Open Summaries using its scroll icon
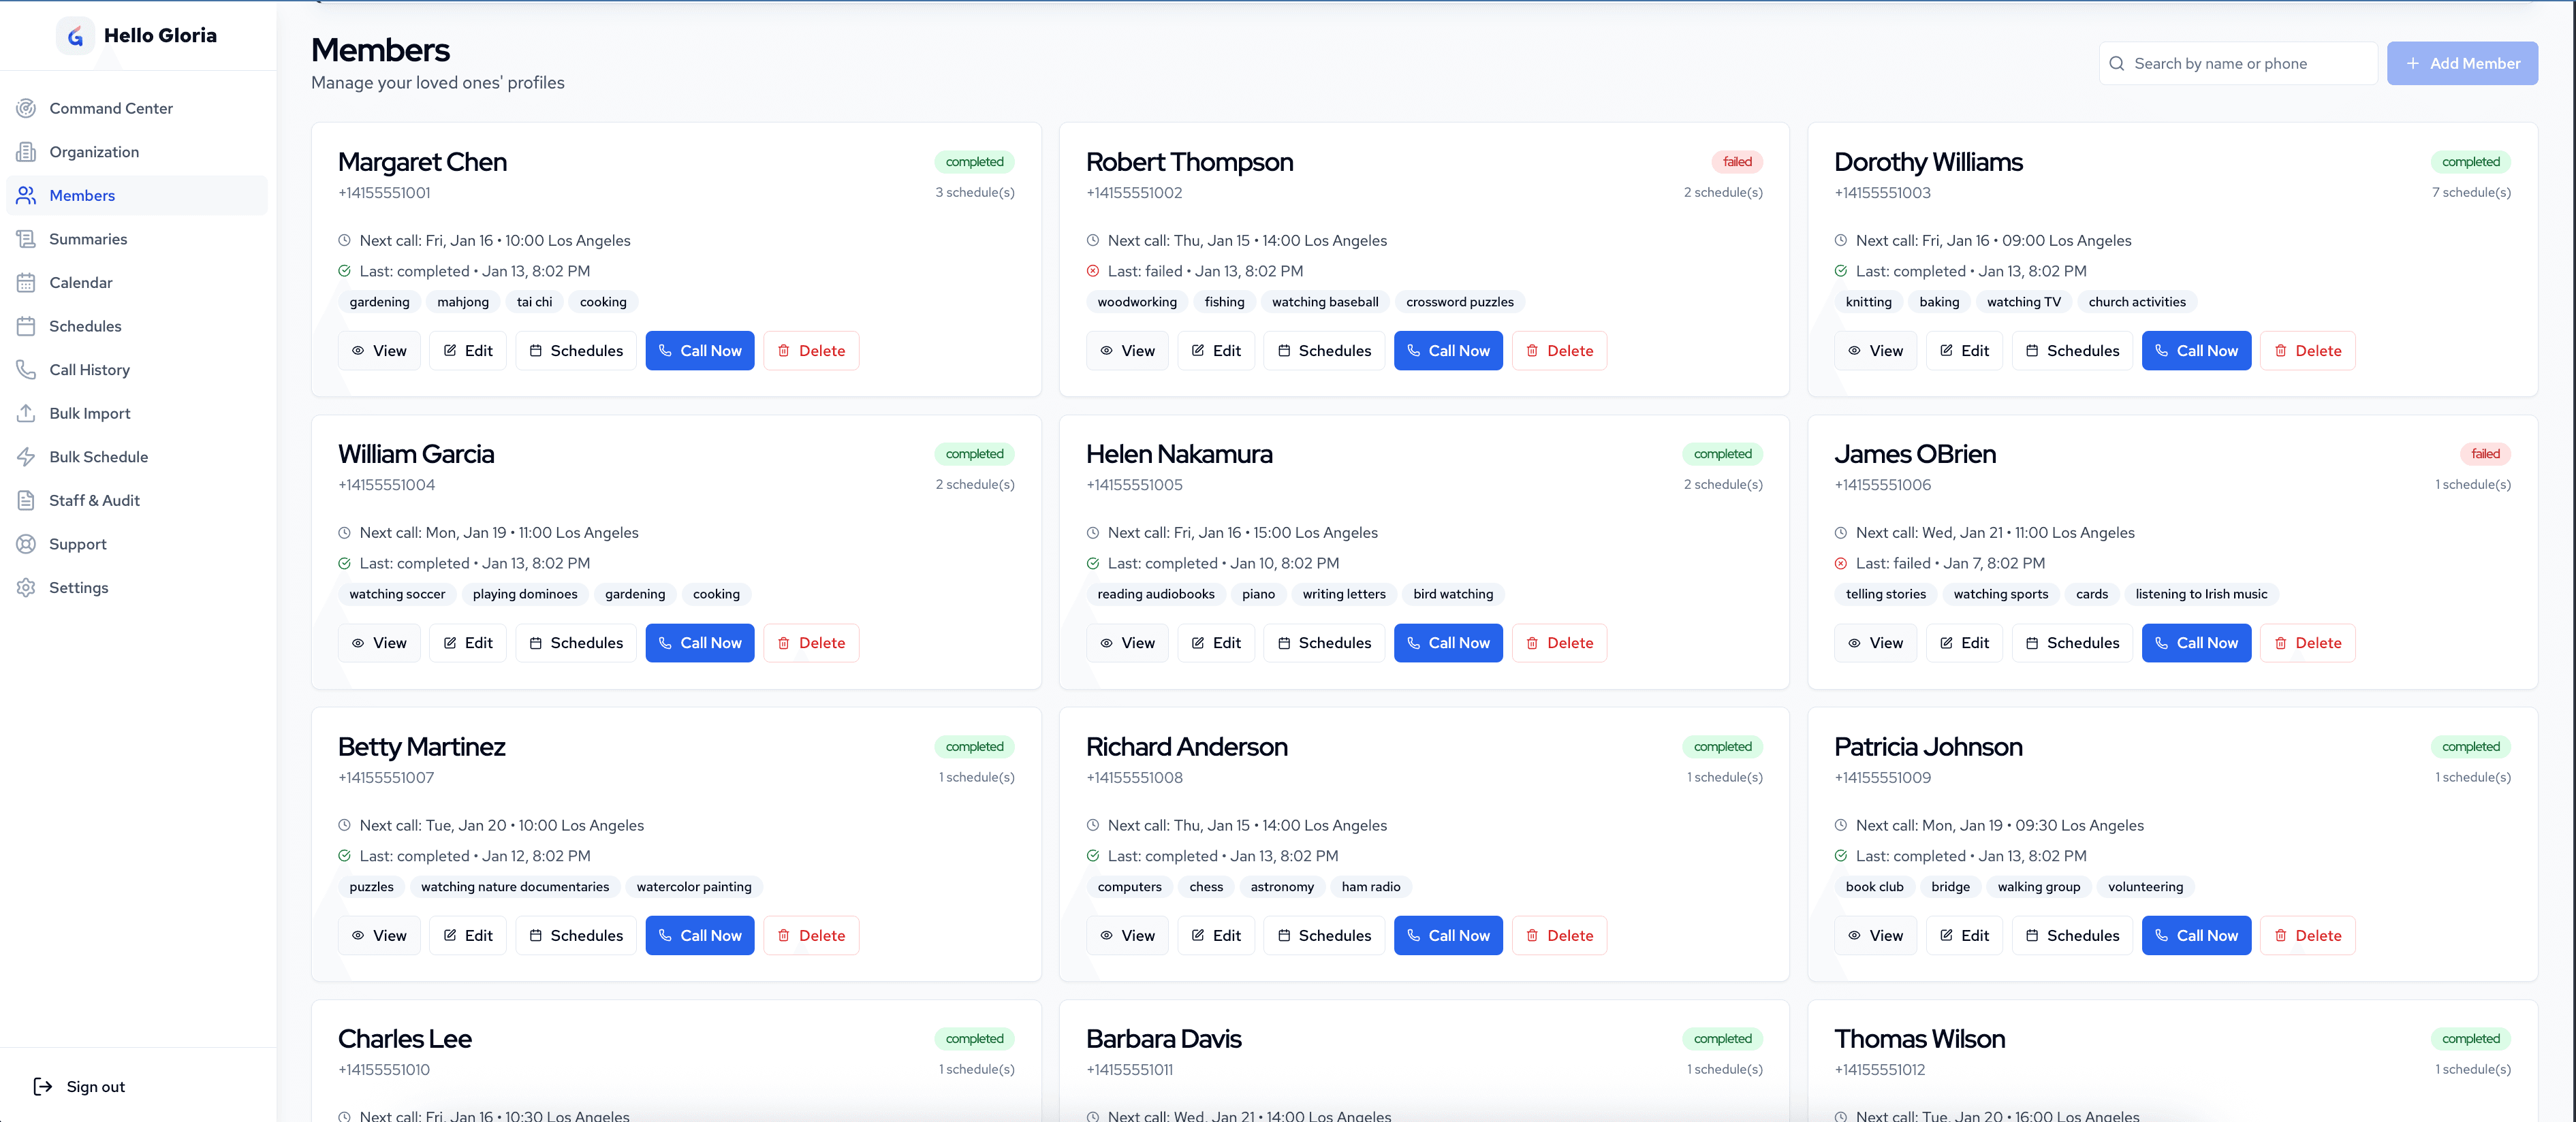Image resolution: width=2576 pixels, height=1122 pixels. pos(26,238)
